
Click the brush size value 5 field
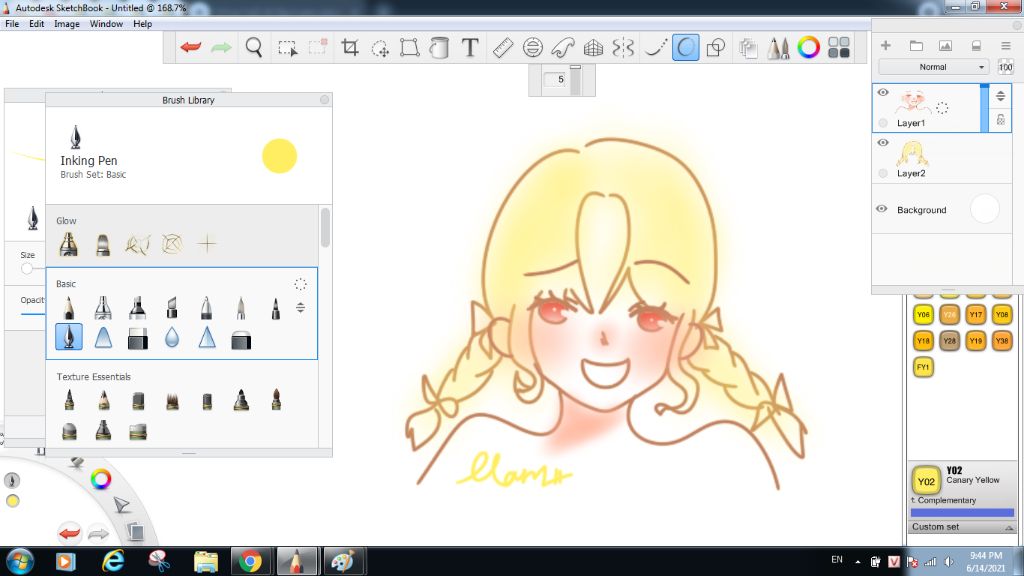555,79
